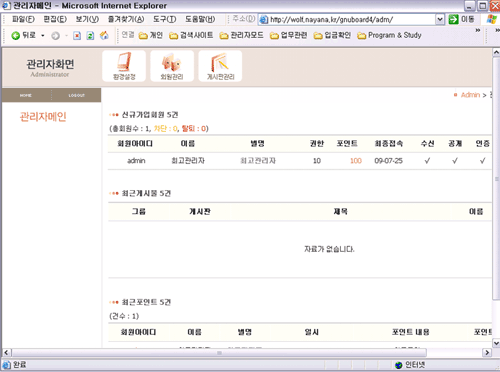This screenshot has width=500, height=372.
Task: Click the Refresh page toolbar icon
Action: 90,36
